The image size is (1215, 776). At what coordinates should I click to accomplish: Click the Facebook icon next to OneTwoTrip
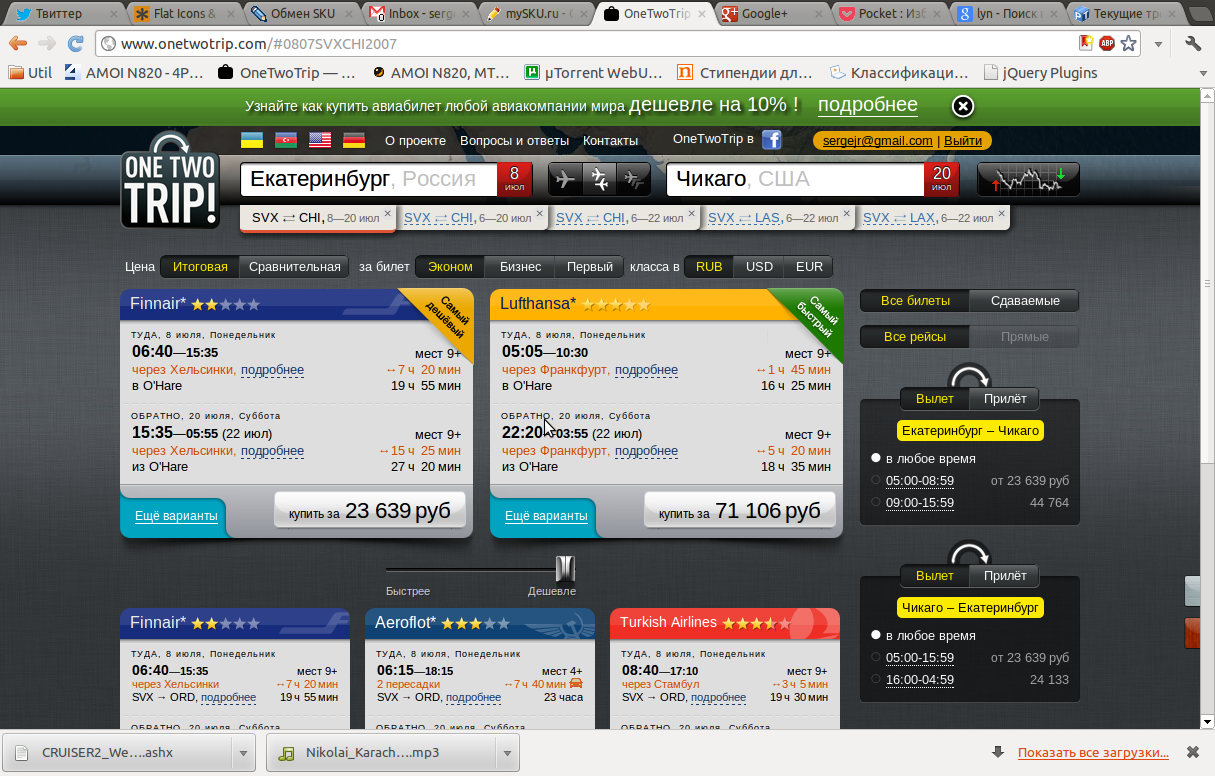771,140
